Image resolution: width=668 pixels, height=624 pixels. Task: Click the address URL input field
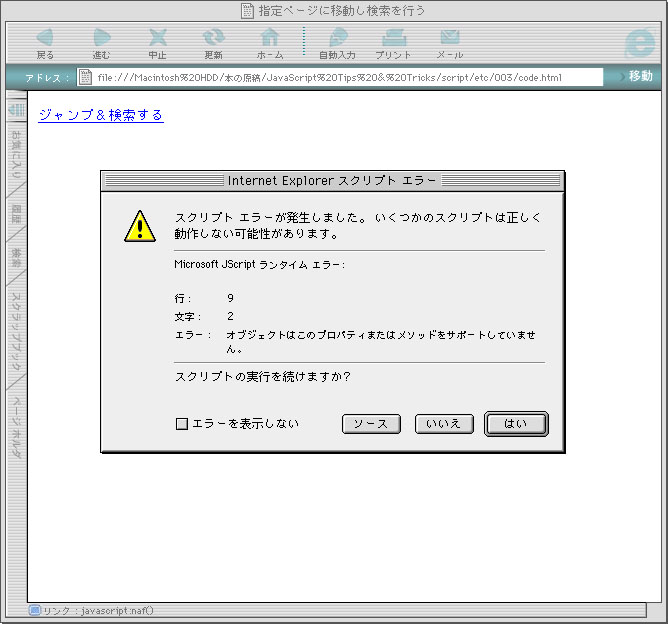pos(340,77)
